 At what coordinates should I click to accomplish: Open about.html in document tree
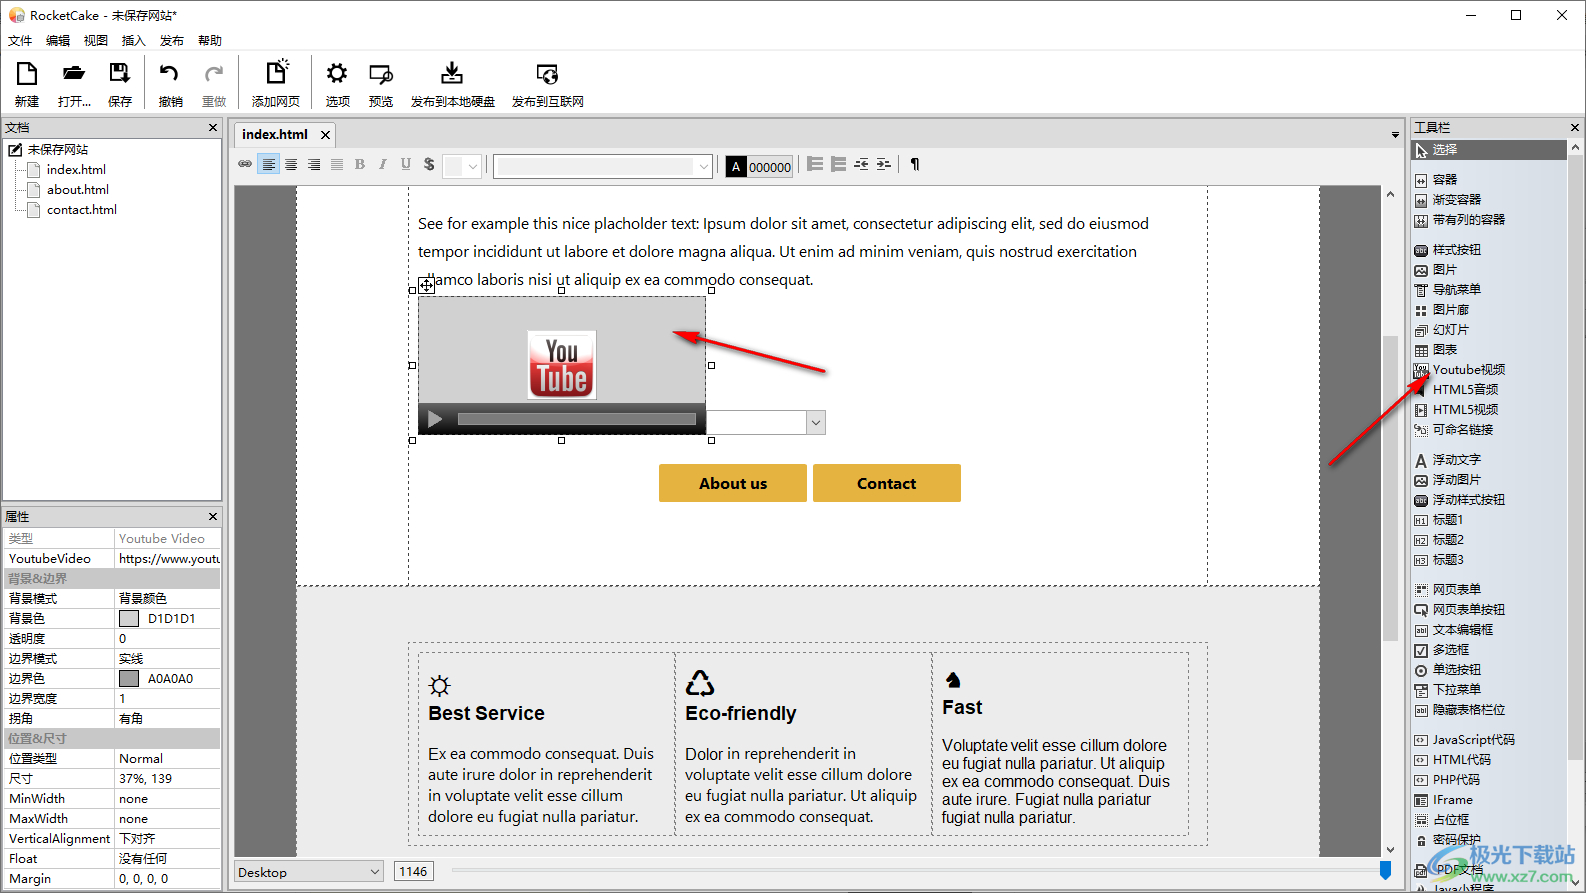click(x=78, y=190)
